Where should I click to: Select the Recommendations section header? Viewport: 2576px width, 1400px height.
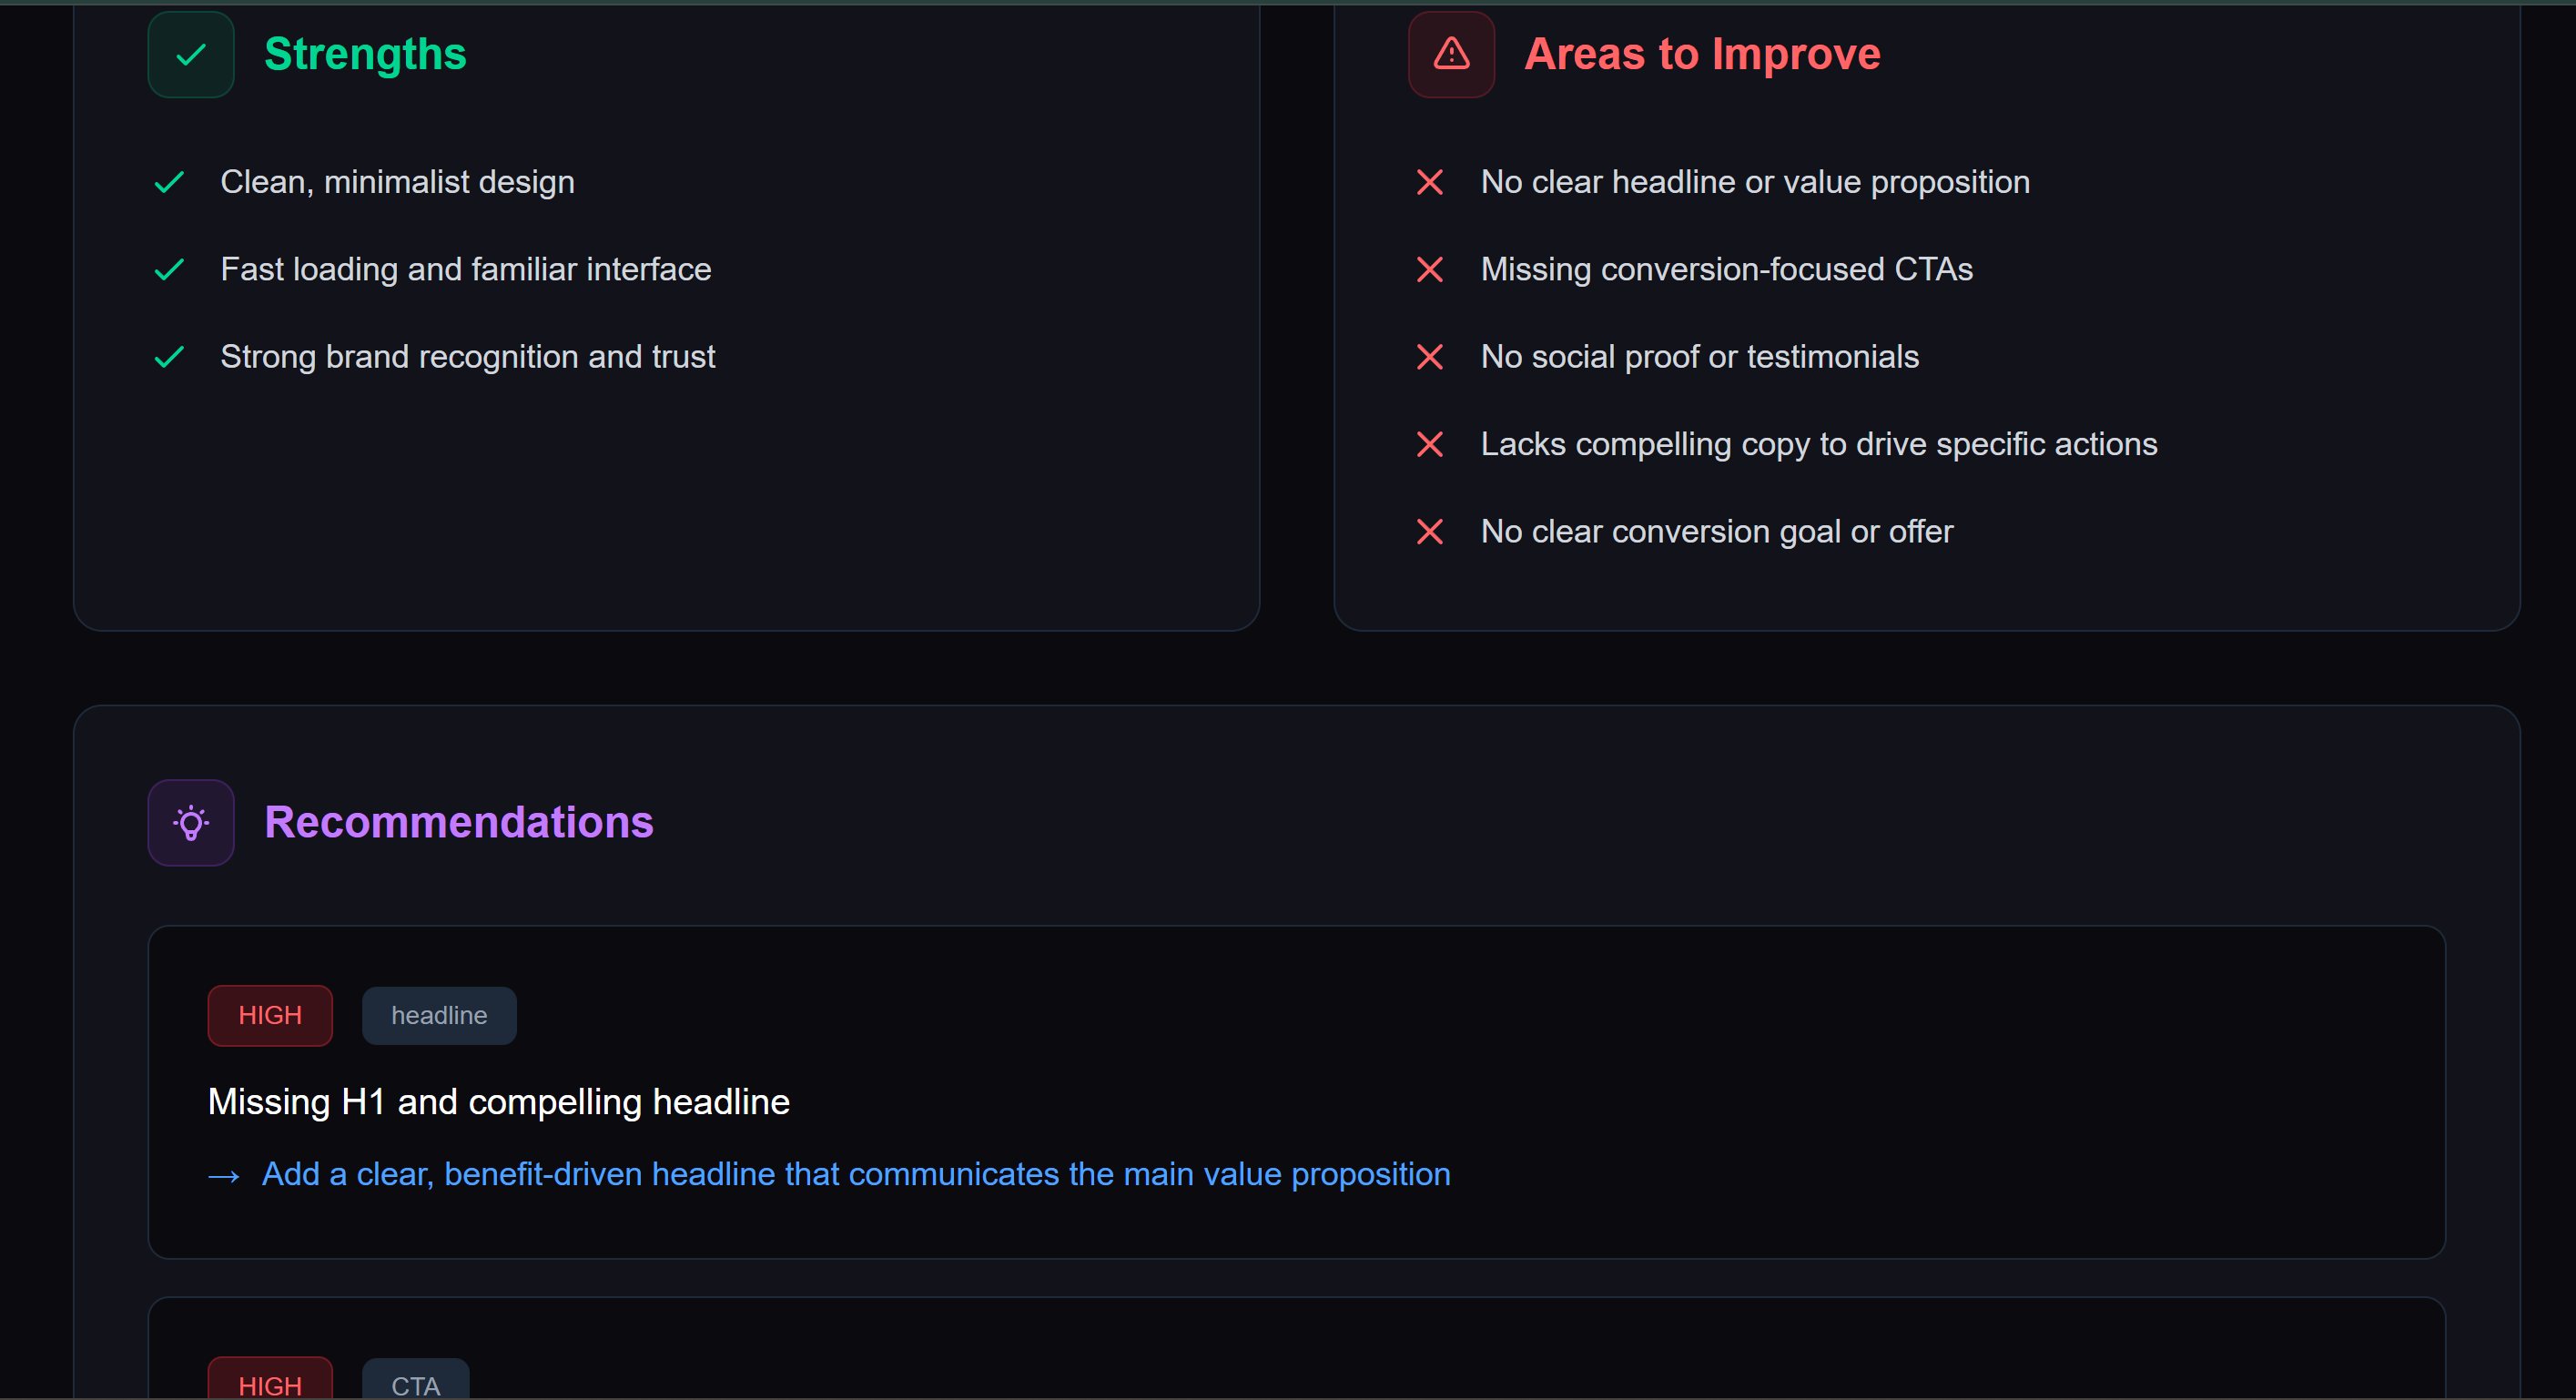tap(459, 822)
